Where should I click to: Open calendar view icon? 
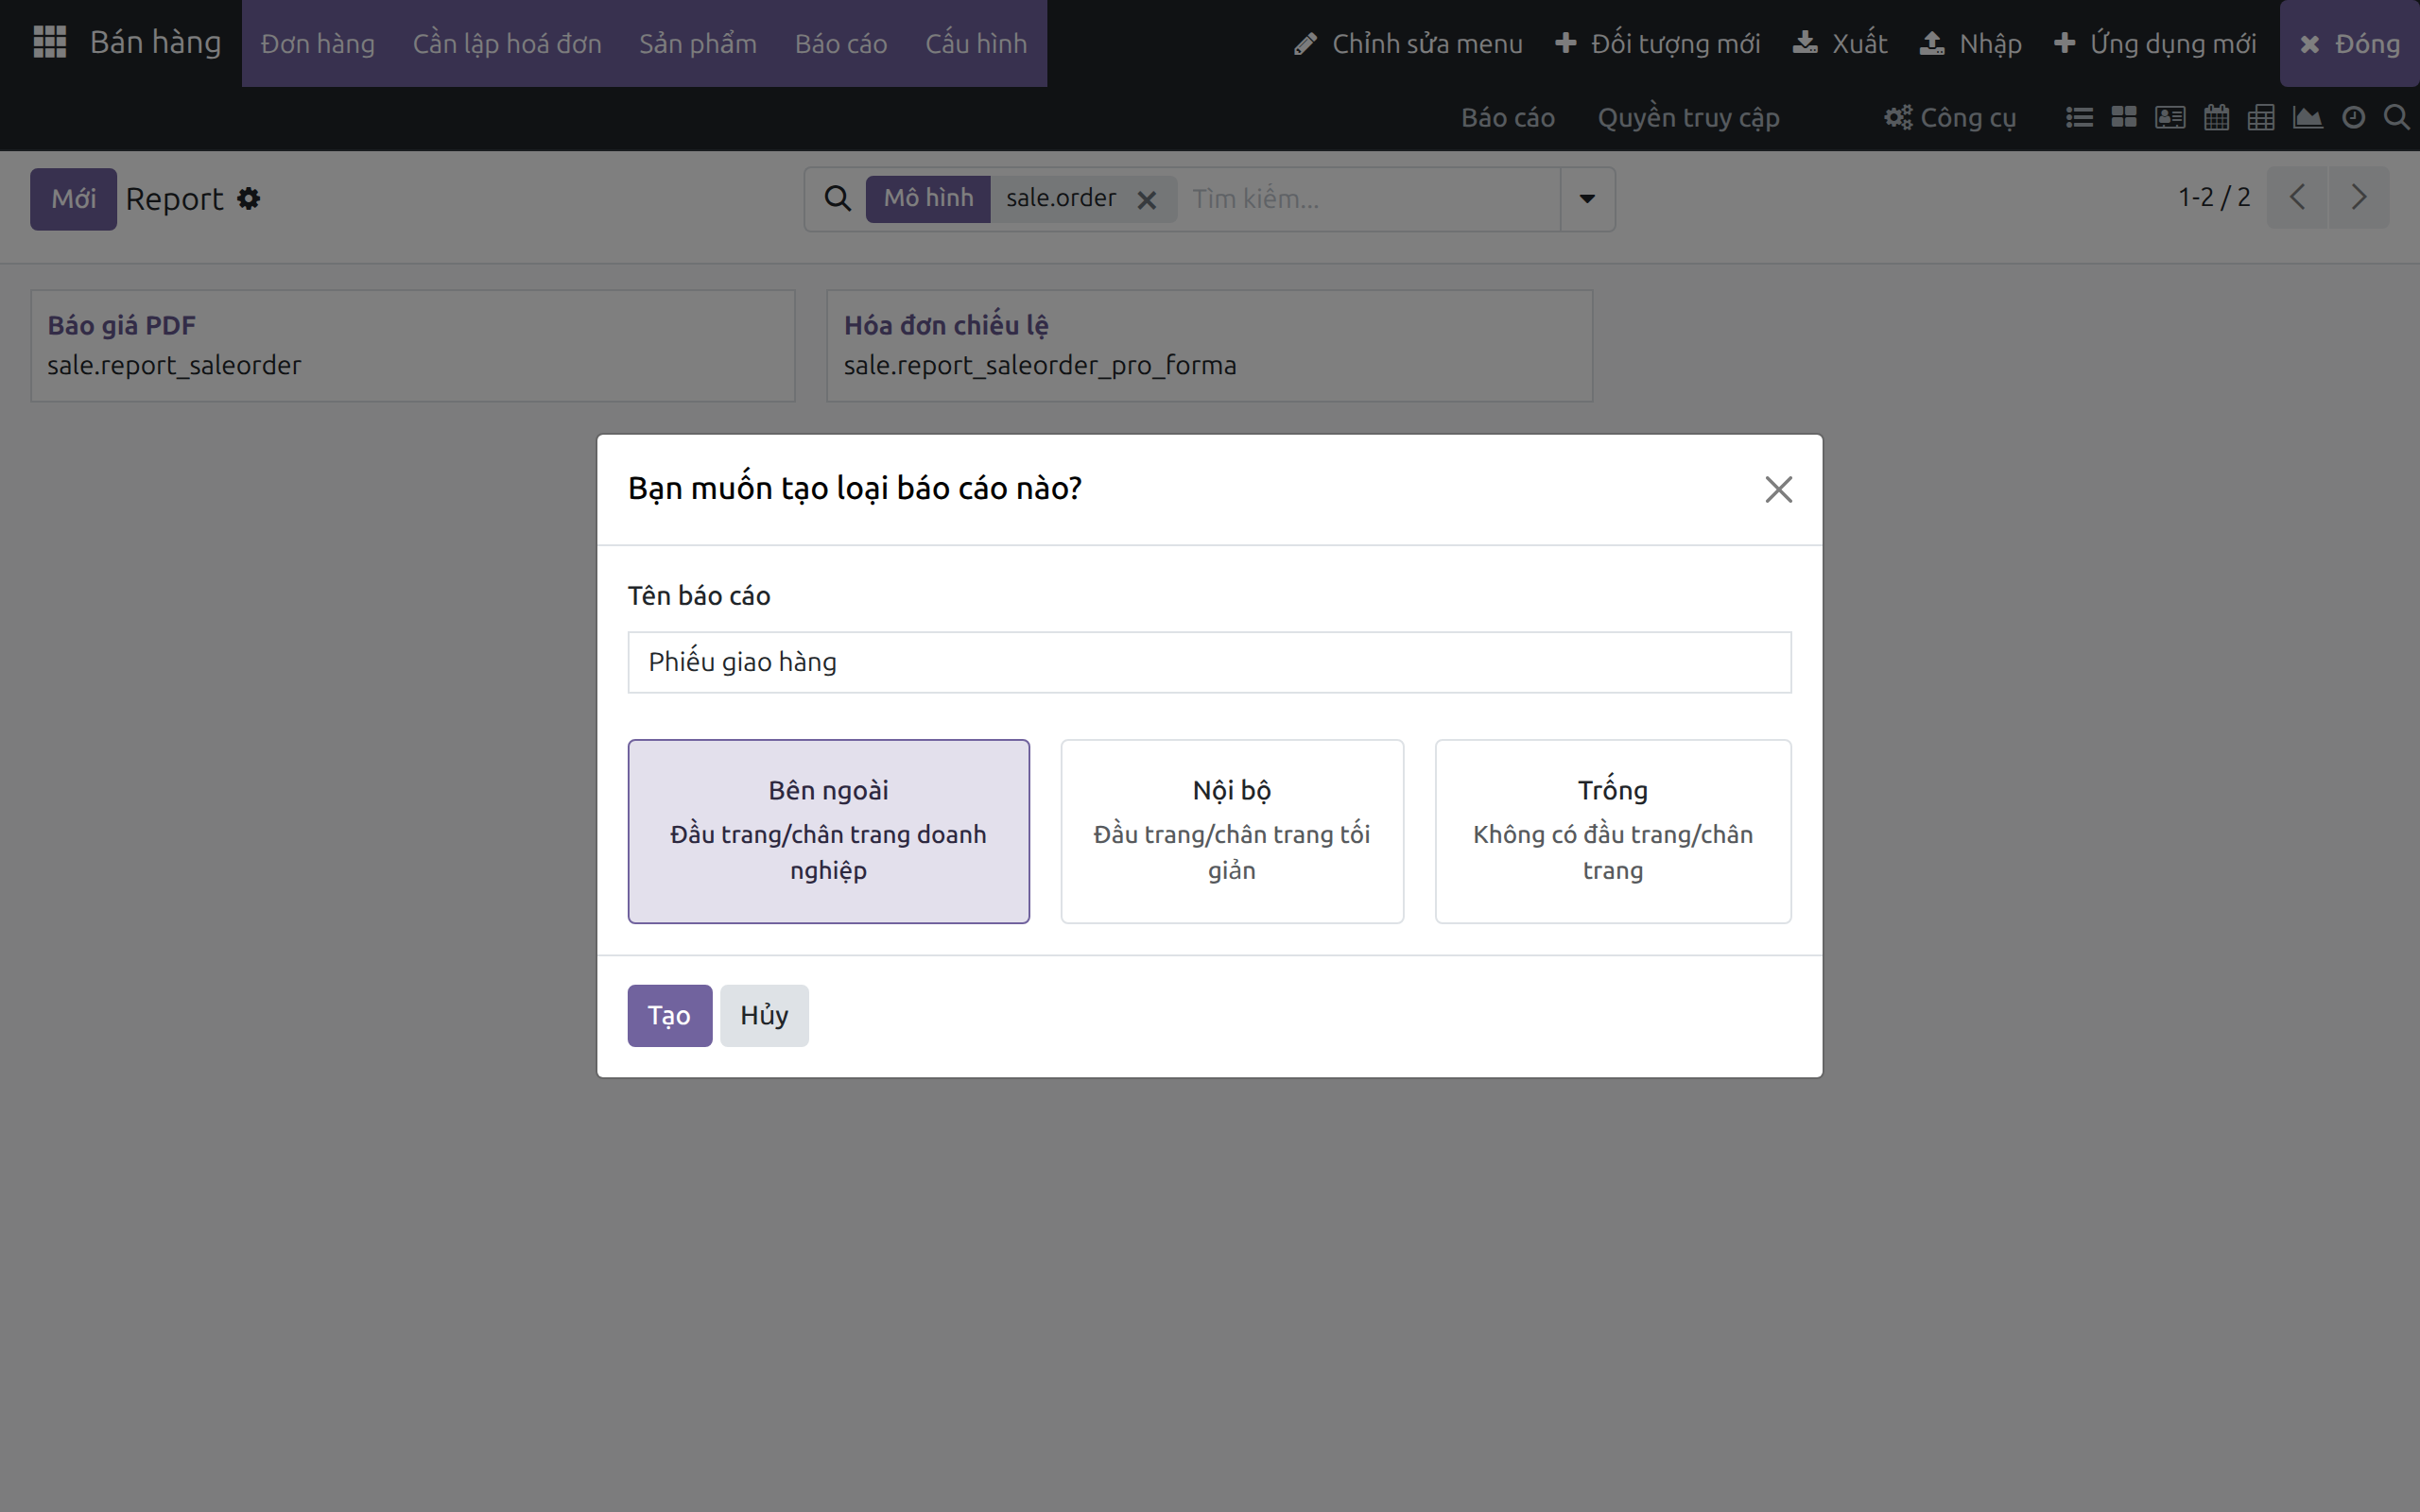tap(2216, 118)
